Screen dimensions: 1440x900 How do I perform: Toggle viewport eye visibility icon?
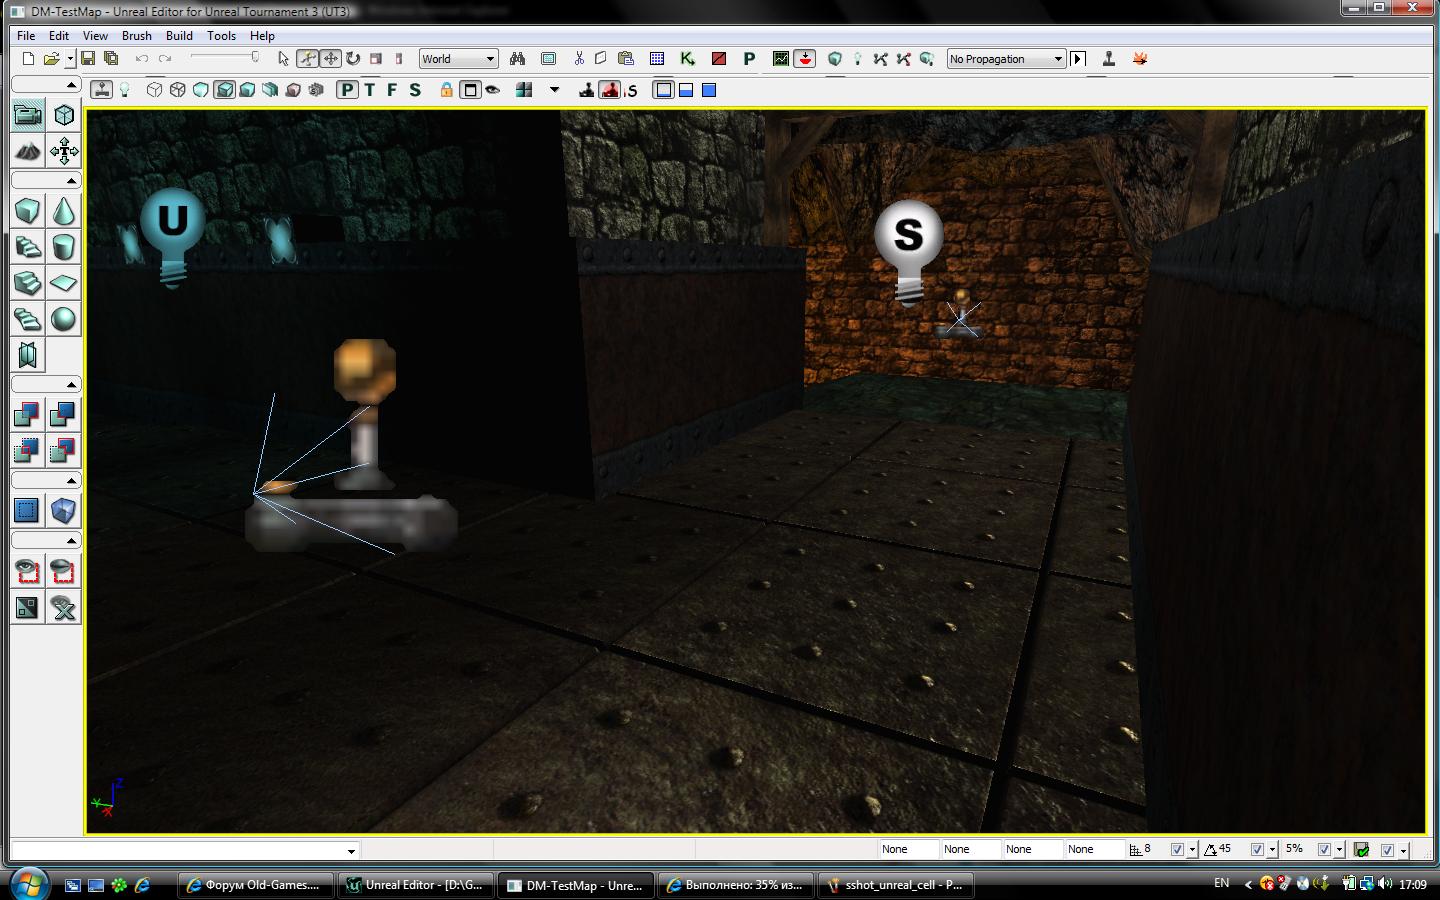(x=493, y=90)
